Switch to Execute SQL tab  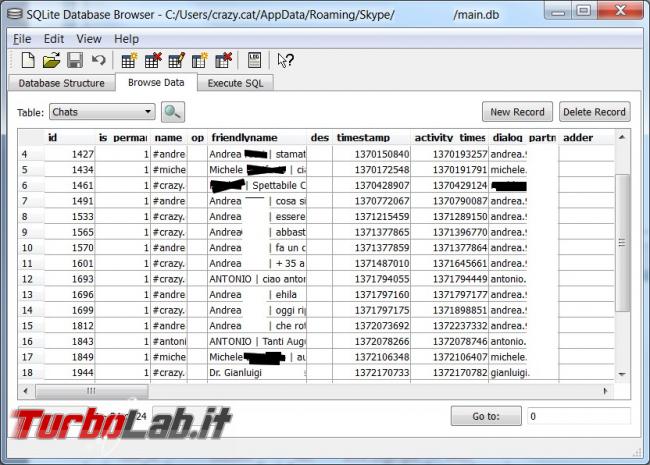point(235,83)
